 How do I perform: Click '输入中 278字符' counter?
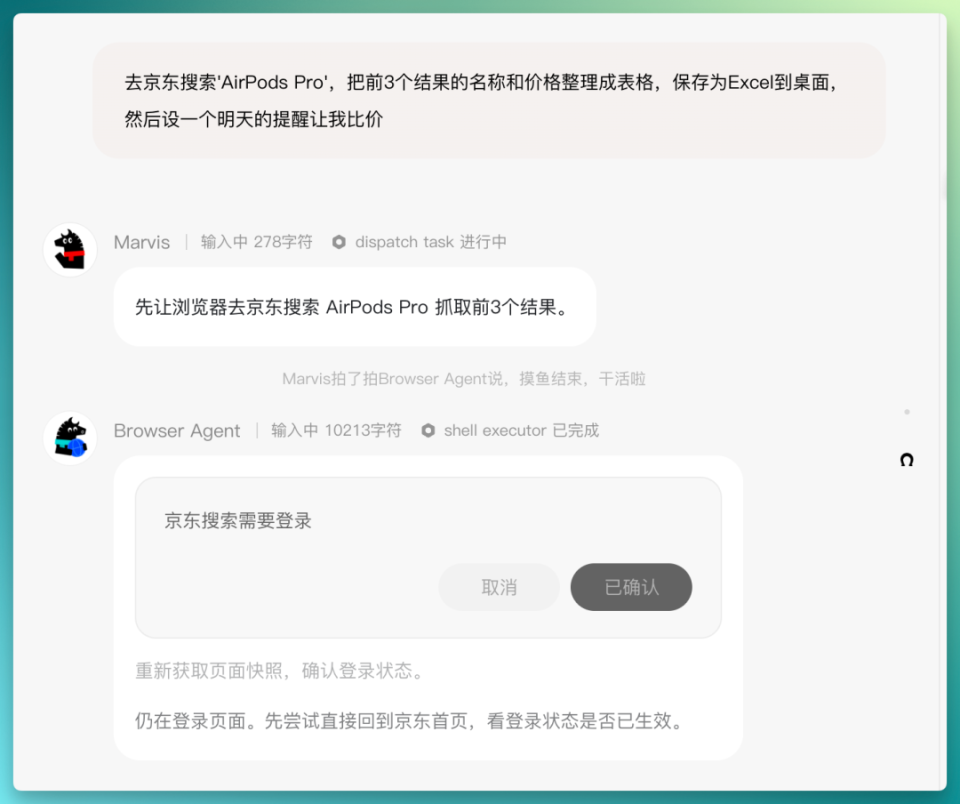[x=257, y=242]
